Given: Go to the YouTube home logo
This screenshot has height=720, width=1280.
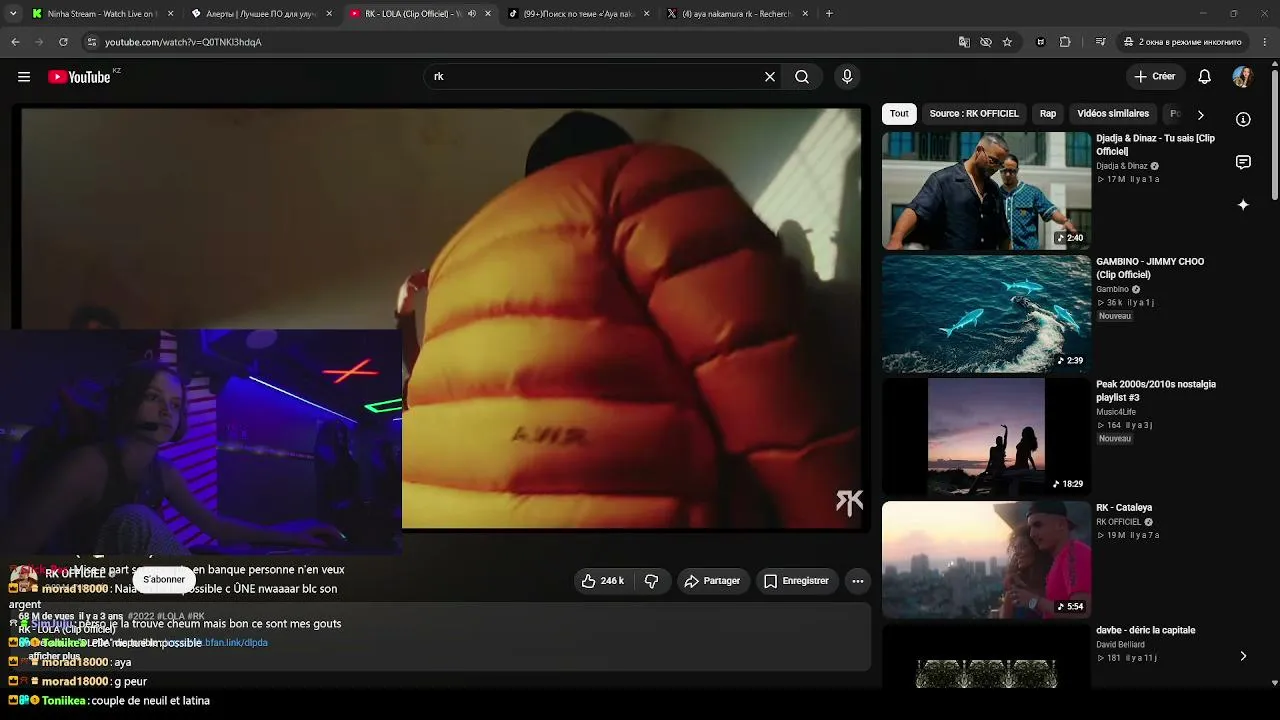Looking at the screenshot, I should tap(79, 77).
